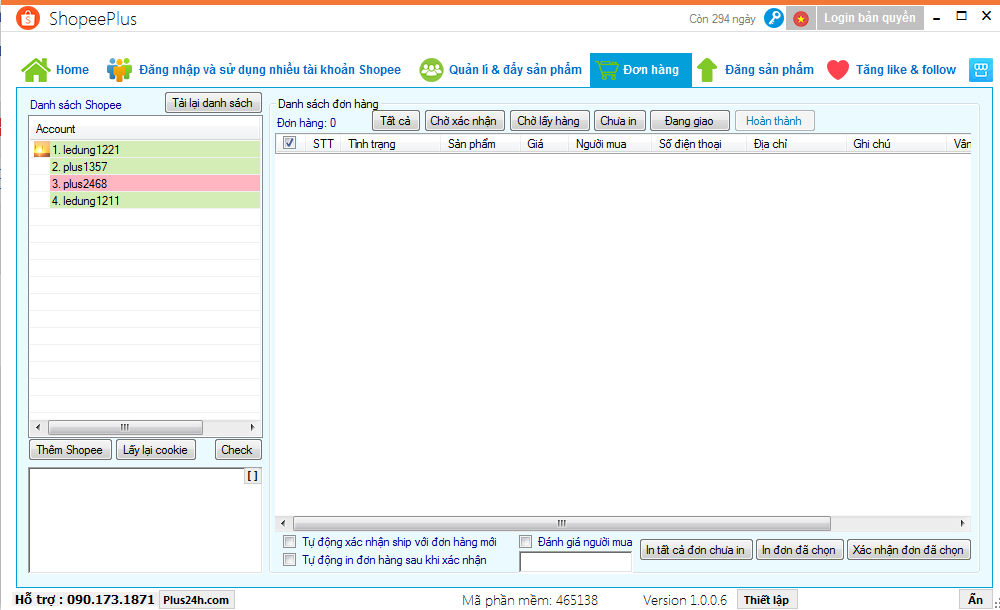Image resolution: width=1000 pixels, height=610 pixels.
Task: Click the blue shop icon at far right
Action: [980, 70]
